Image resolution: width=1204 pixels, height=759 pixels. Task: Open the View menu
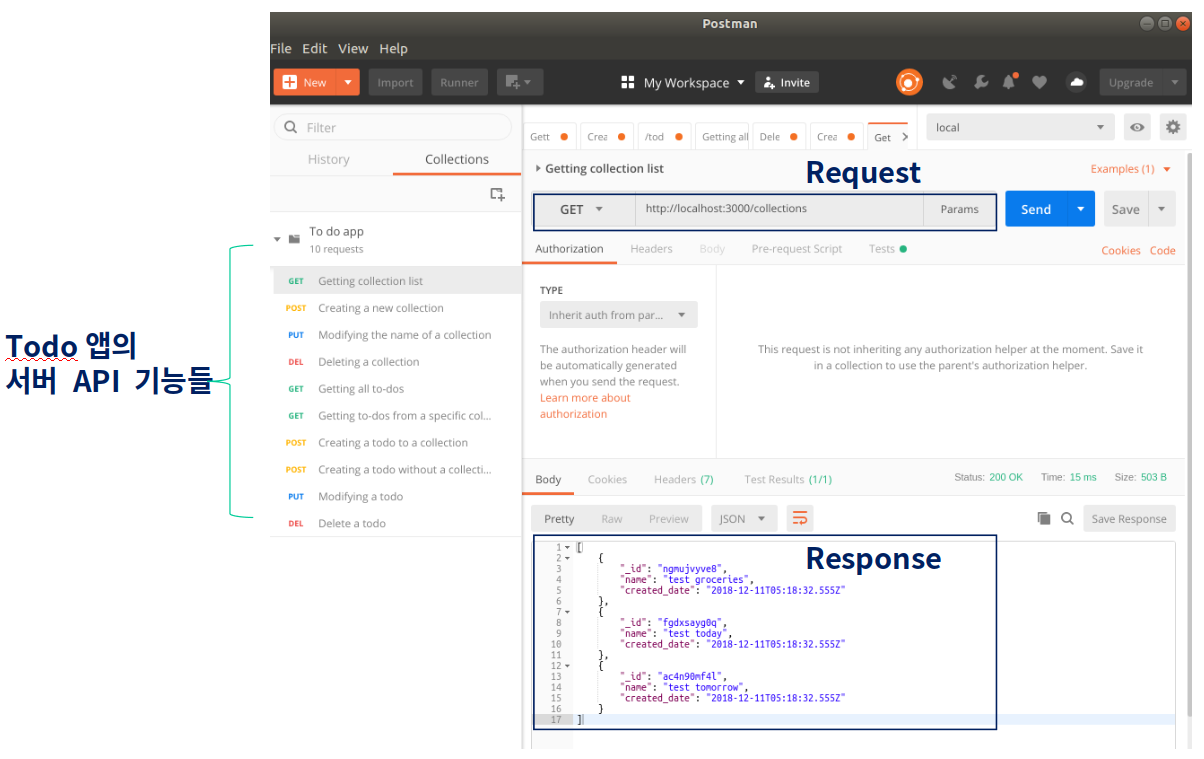point(353,48)
